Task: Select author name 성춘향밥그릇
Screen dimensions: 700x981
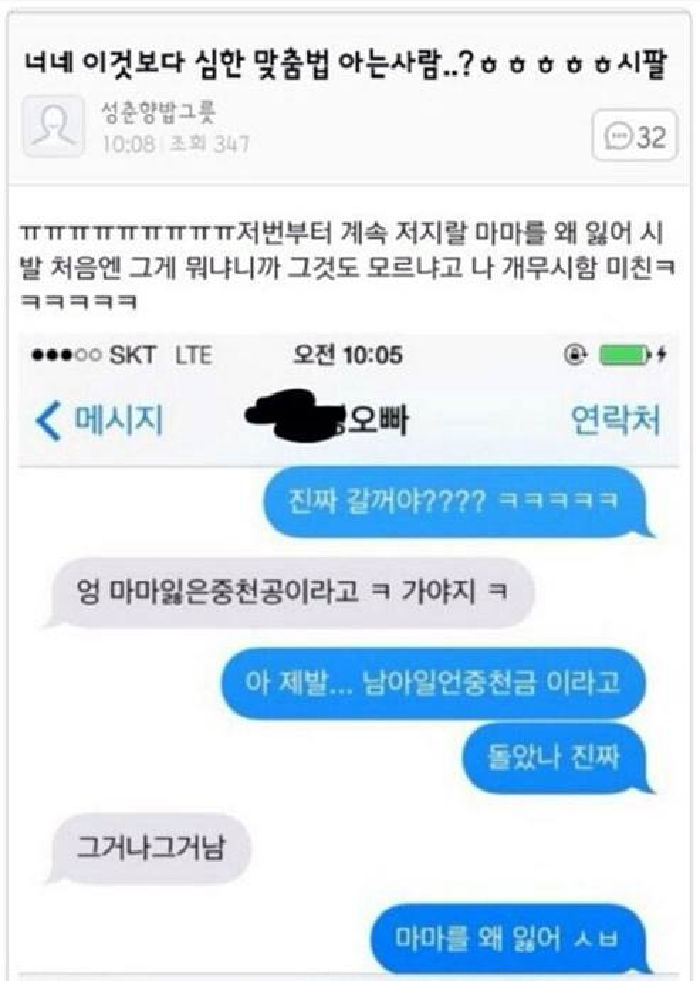Action: coord(158,113)
